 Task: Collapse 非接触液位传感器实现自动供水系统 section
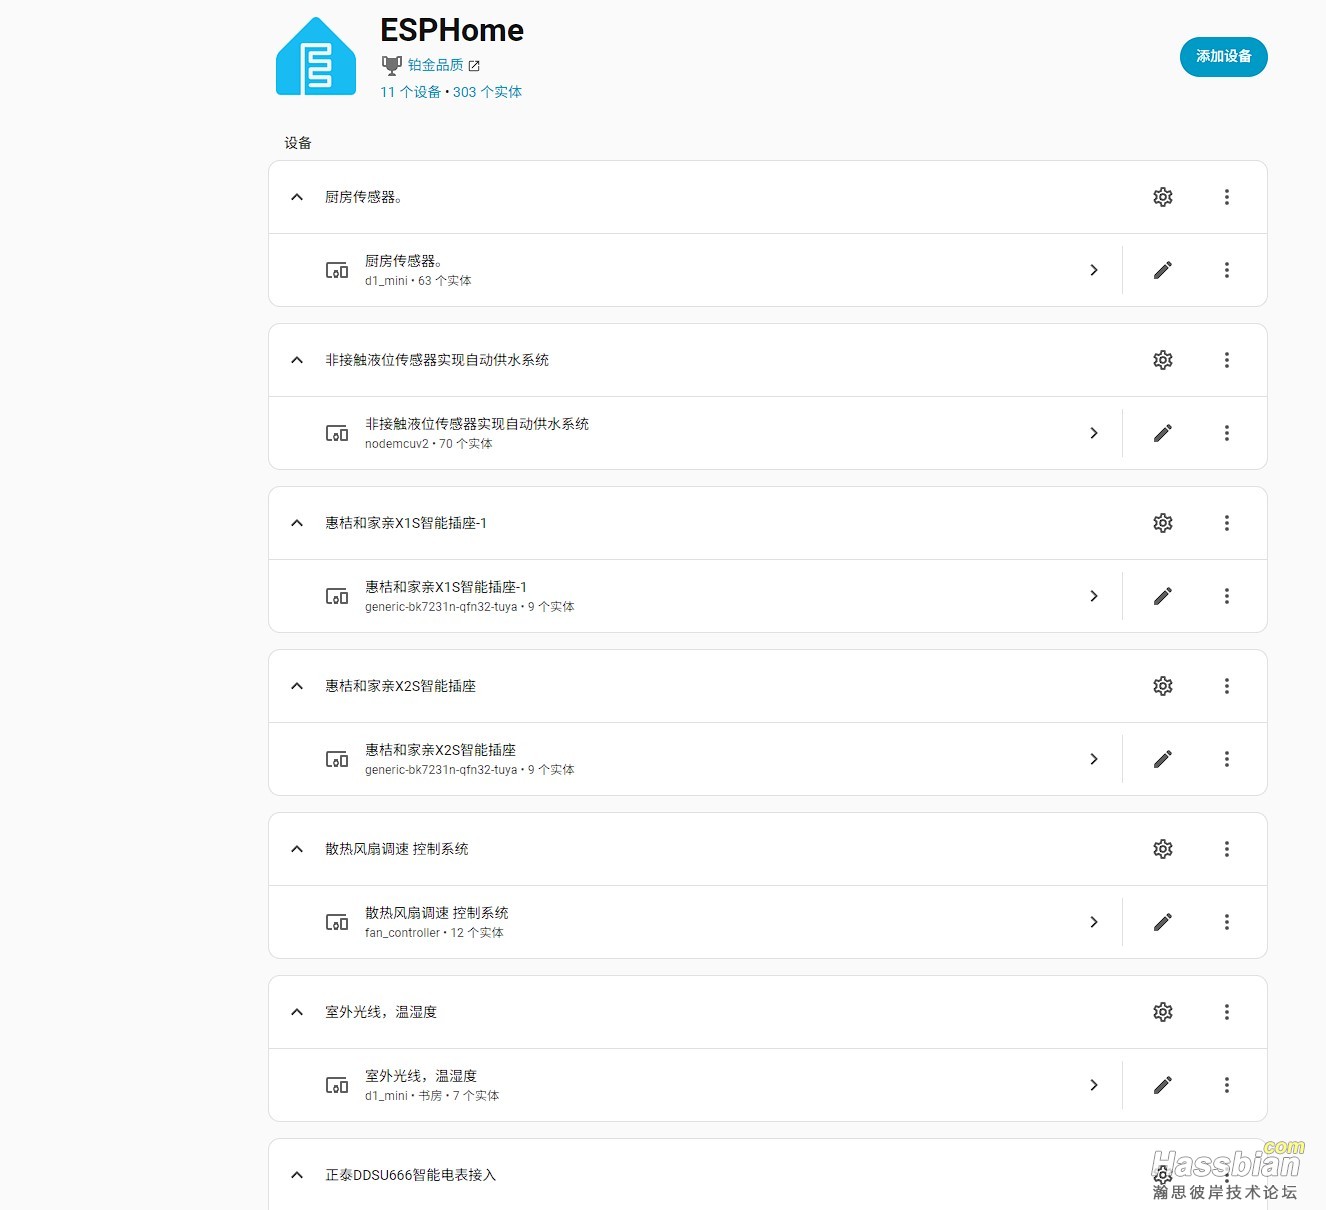[x=297, y=360]
